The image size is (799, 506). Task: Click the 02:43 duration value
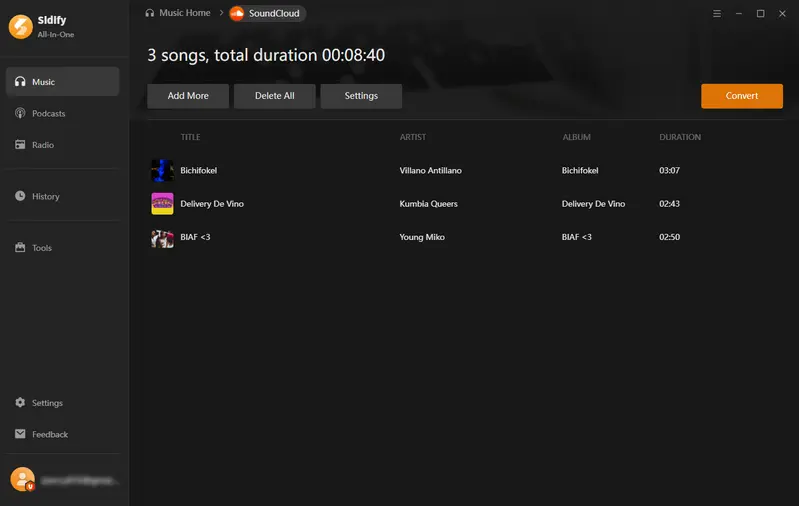(x=670, y=203)
